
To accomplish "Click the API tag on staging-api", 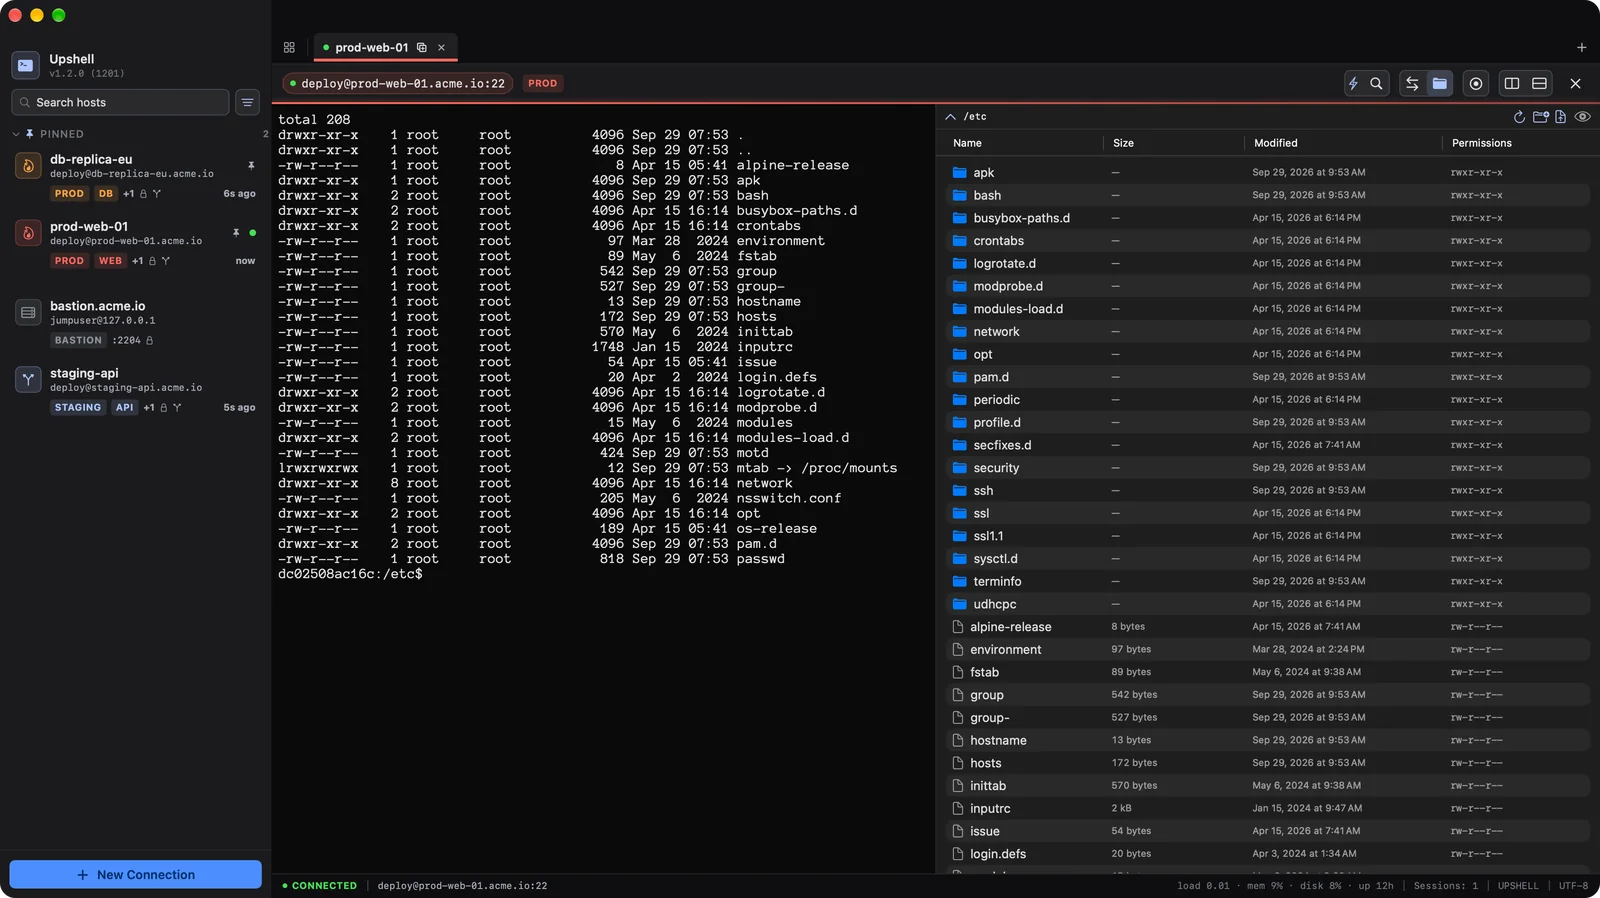I will point(124,408).
